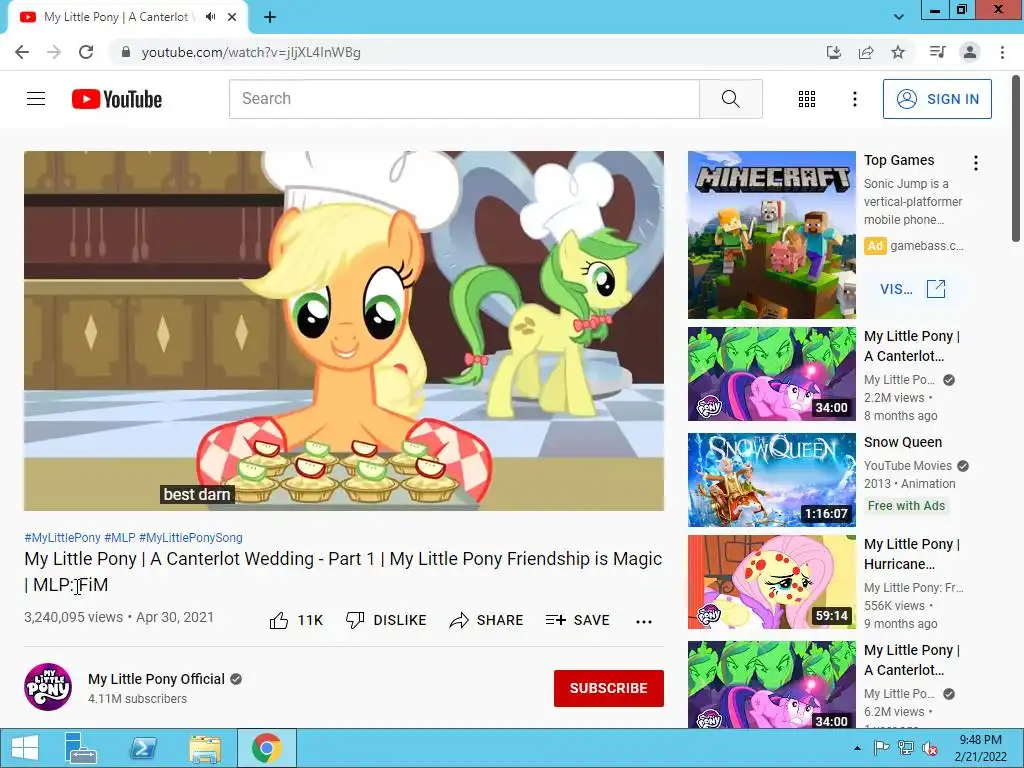Image resolution: width=1024 pixels, height=768 pixels.
Task: Mute the tab via speaker icon
Action: click(x=210, y=17)
